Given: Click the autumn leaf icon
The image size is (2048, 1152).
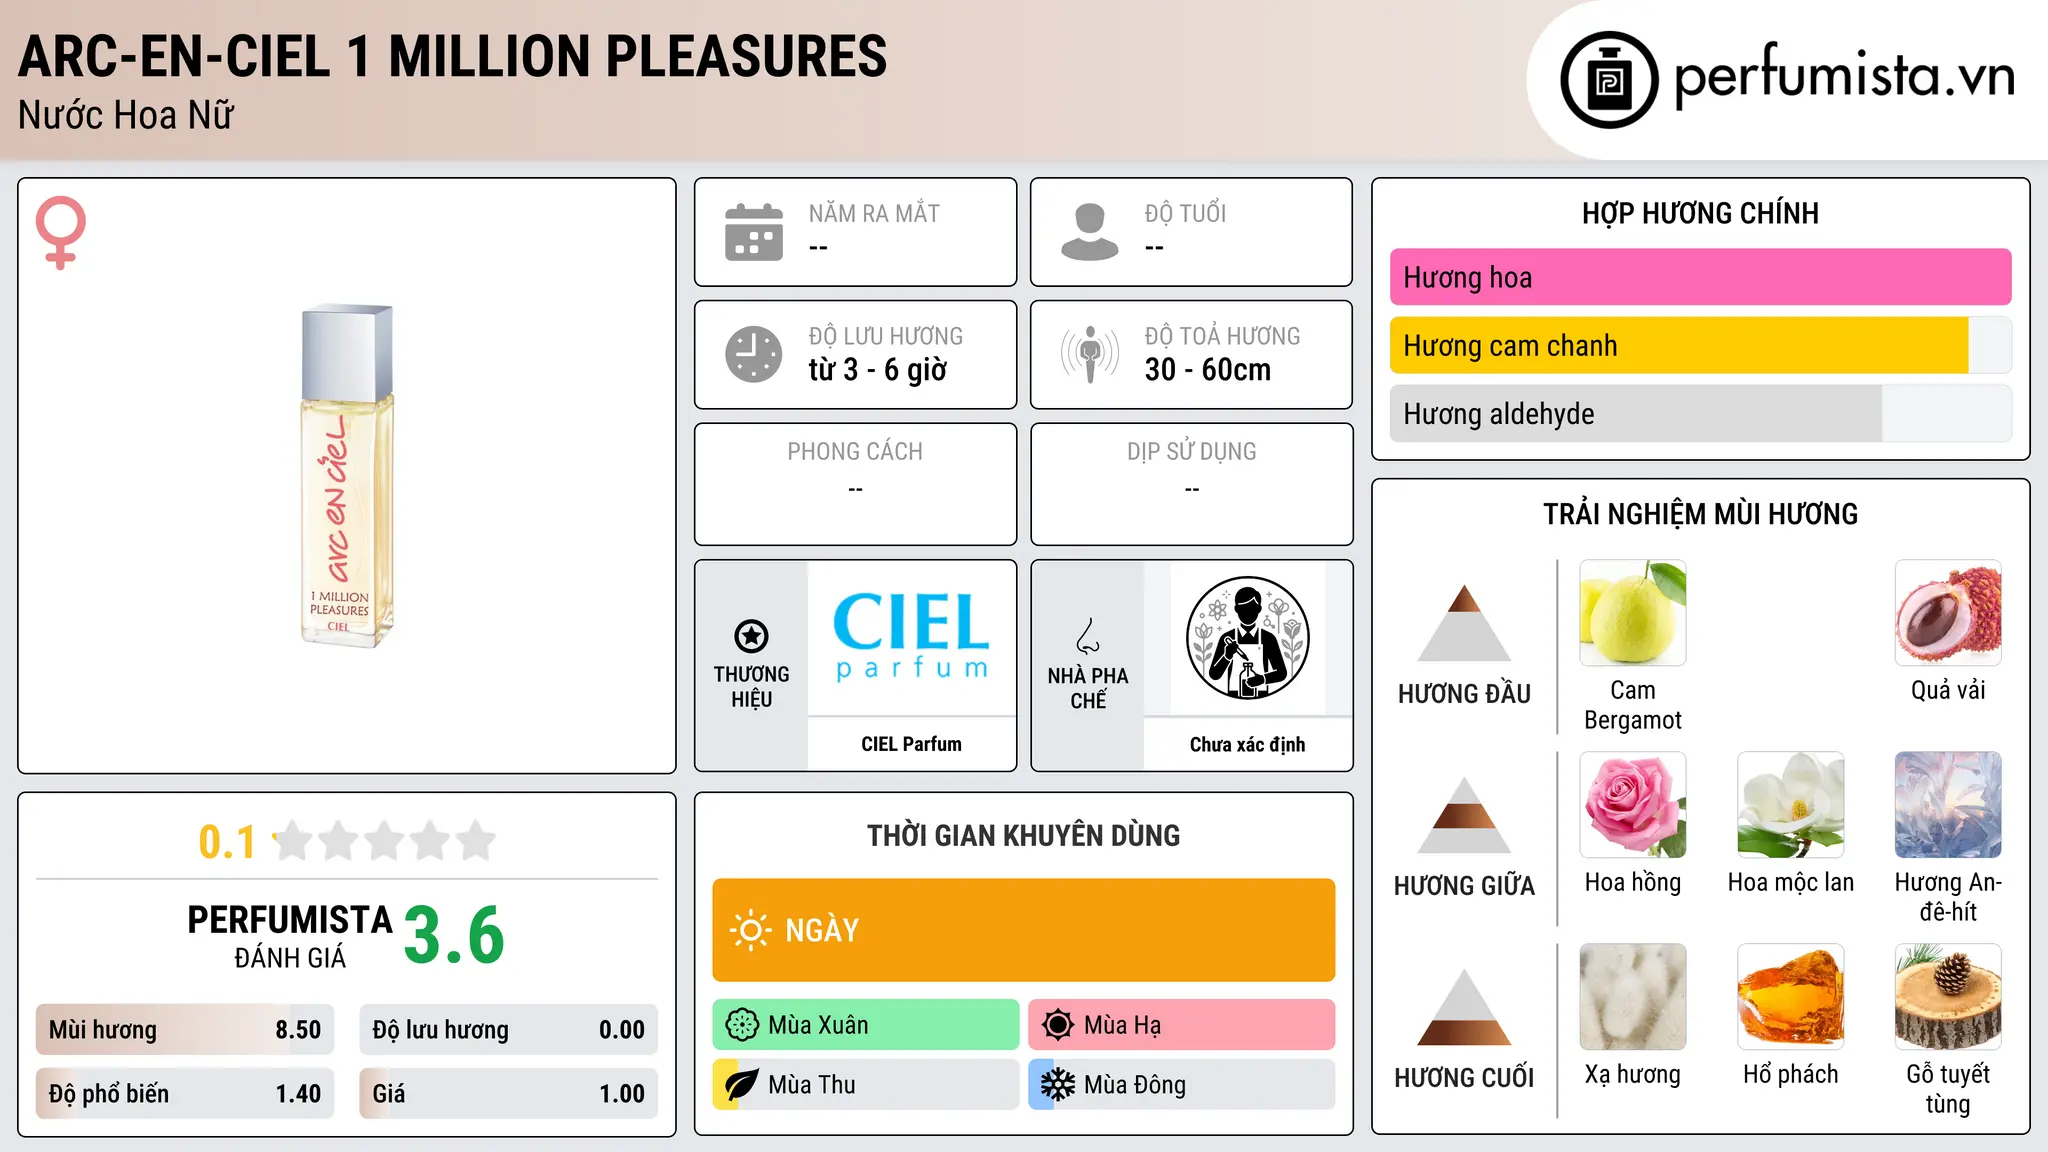Looking at the screenshot, I should tap(742, 1085).
